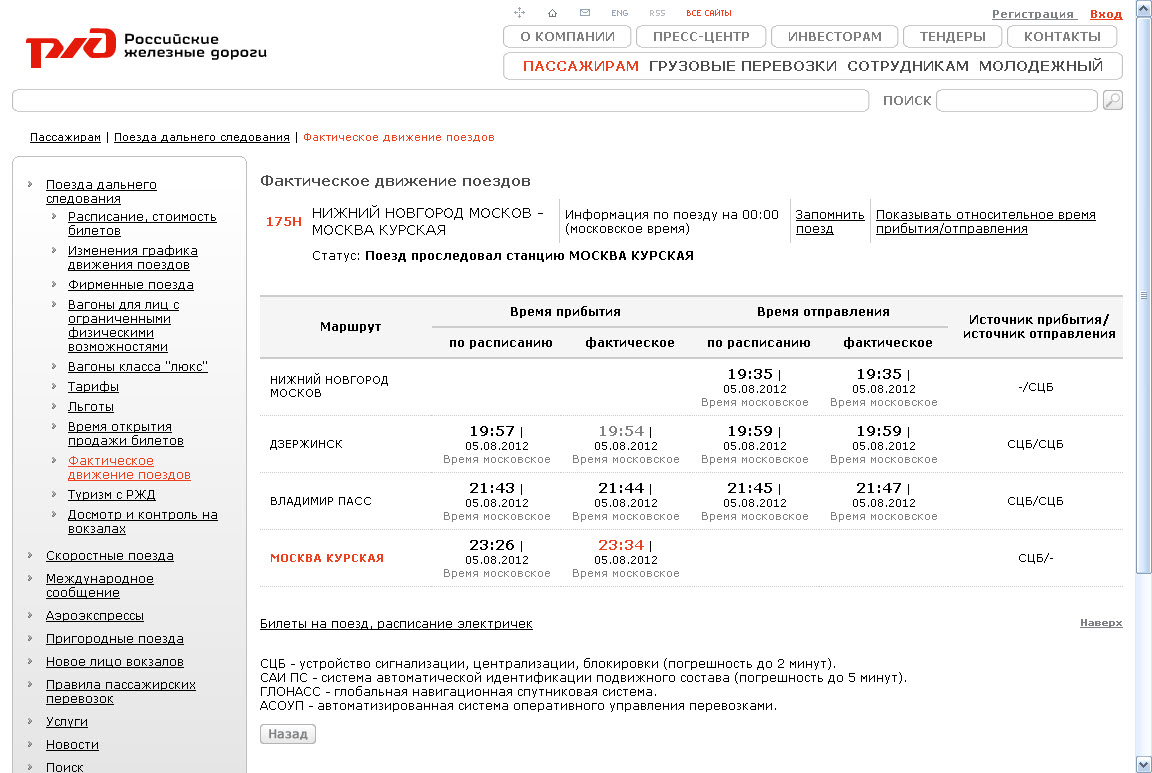1152x773 pixels.
Task: Expand 'Аэроэкспрессы' sidebar section
Action: point(95,616)
